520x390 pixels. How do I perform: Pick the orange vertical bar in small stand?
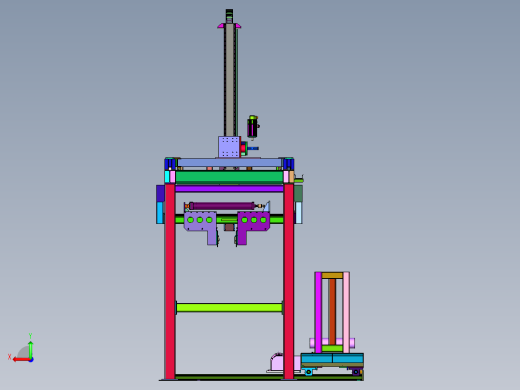coord(332,312)
